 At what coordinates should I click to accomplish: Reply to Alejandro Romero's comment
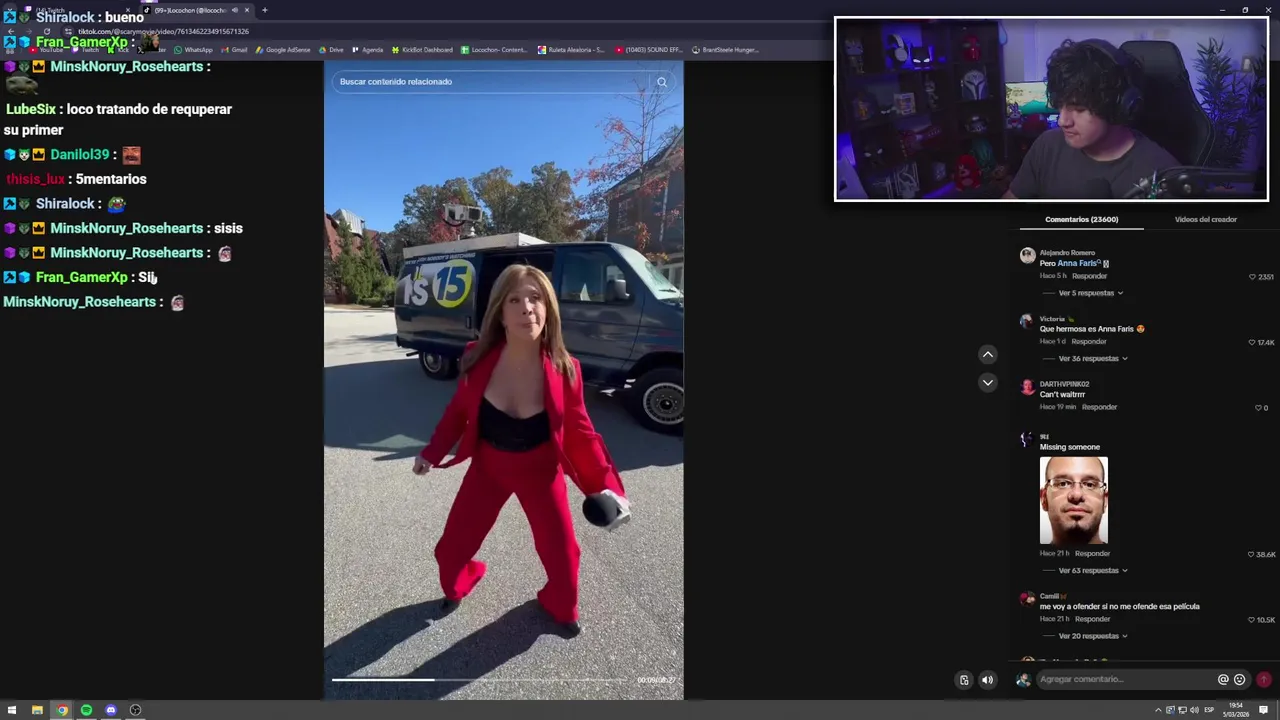click(1089, 276)
